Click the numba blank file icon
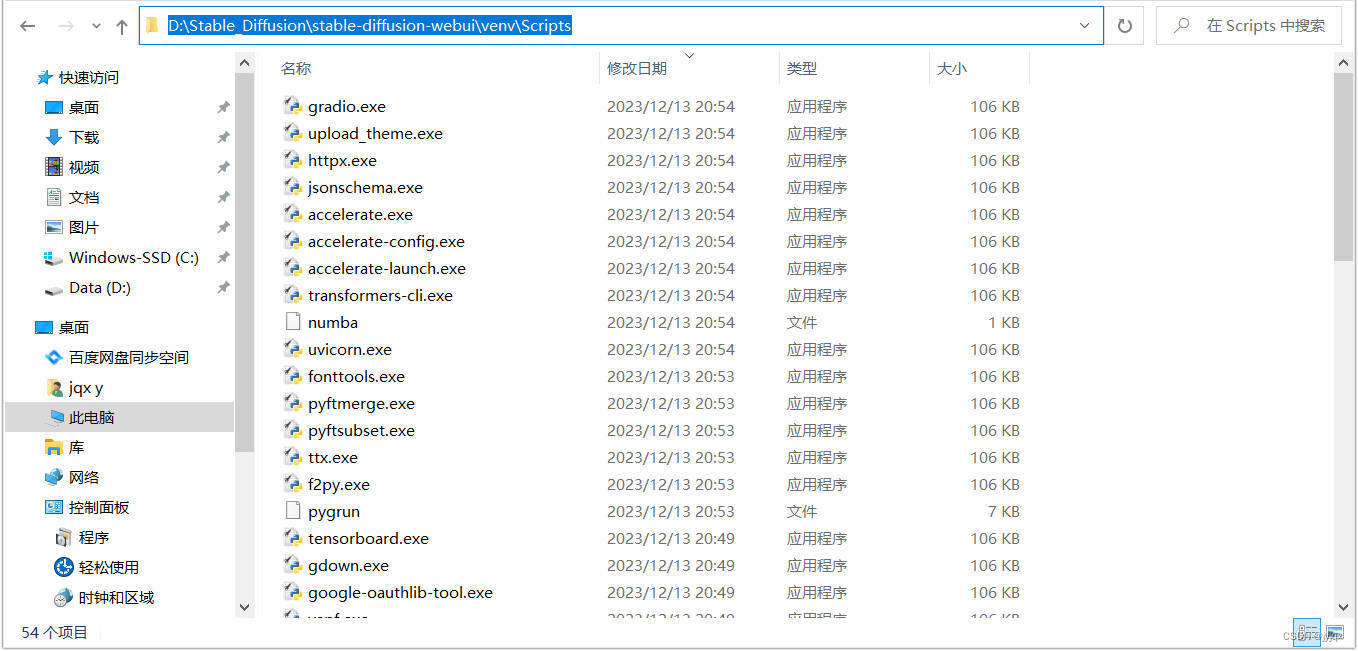 (293, 321)
